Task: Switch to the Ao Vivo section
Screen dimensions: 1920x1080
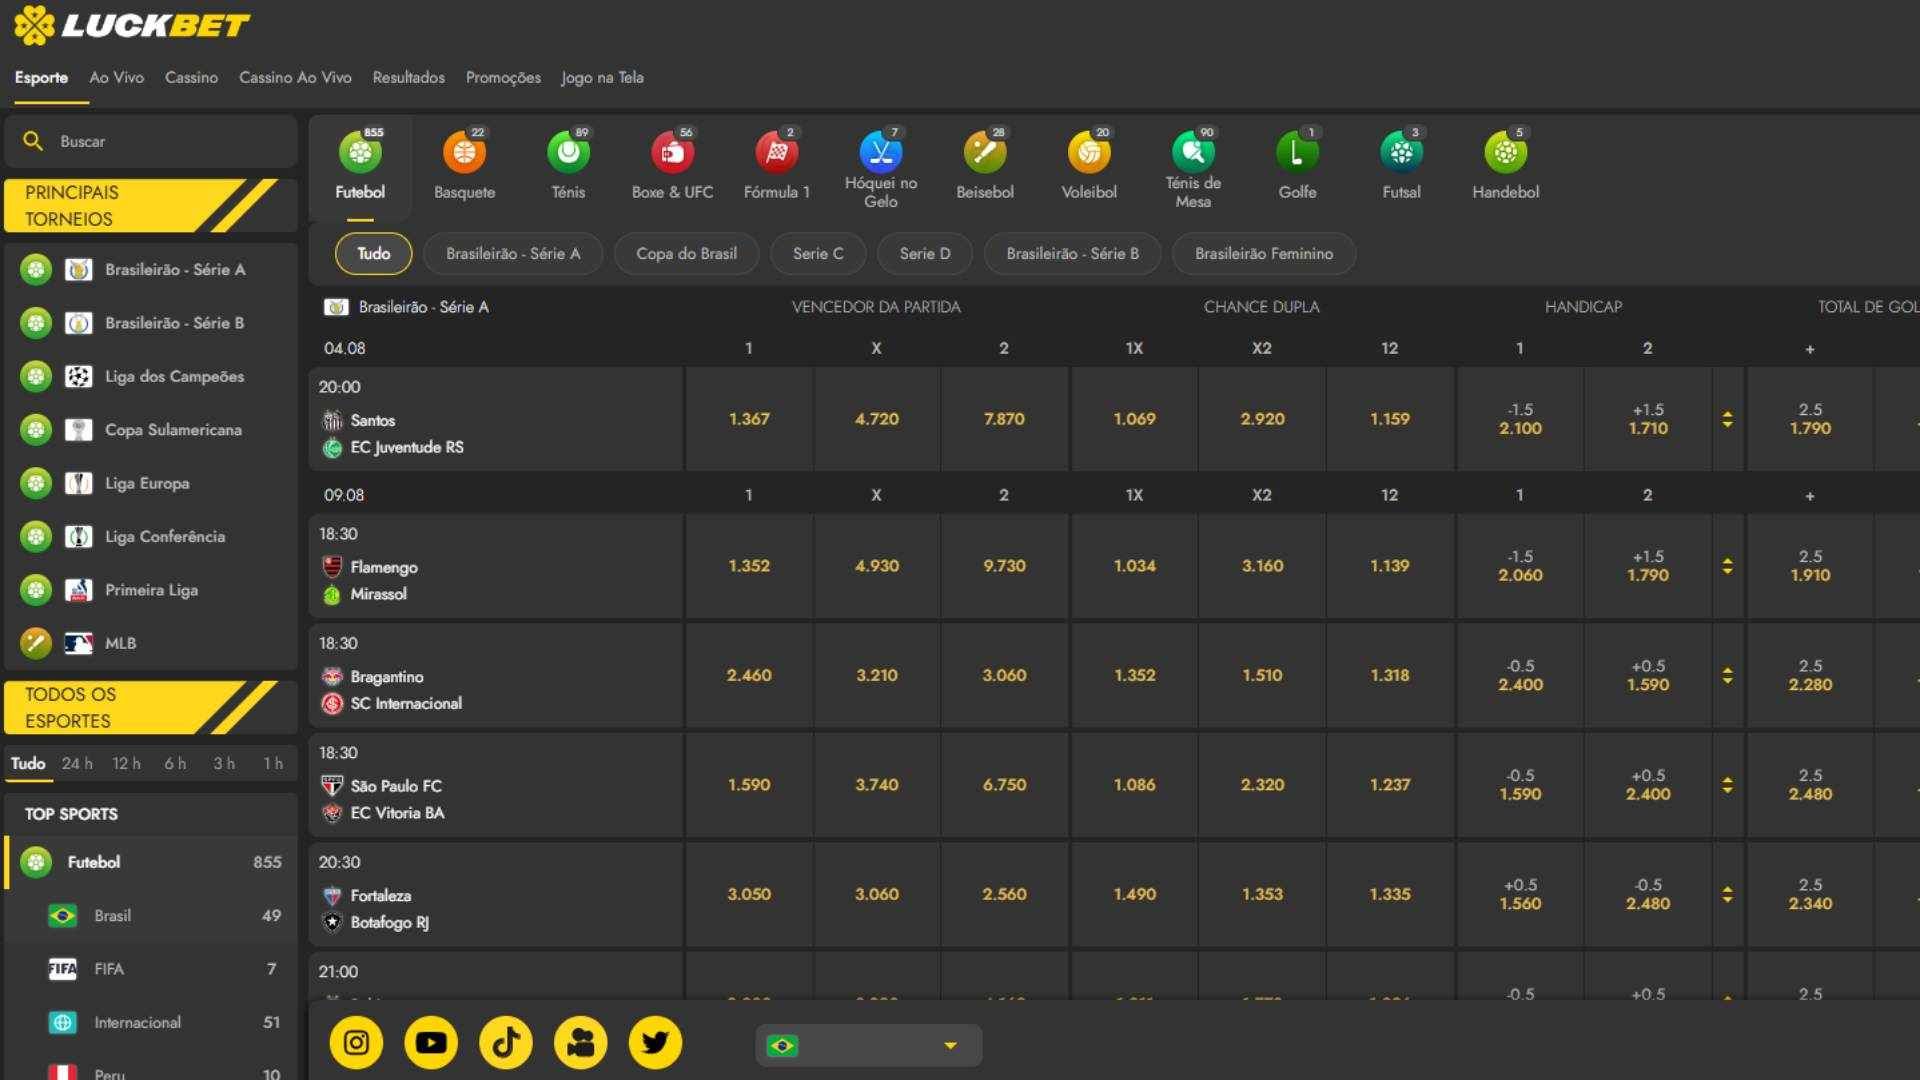Action: [x=115, y=77]
